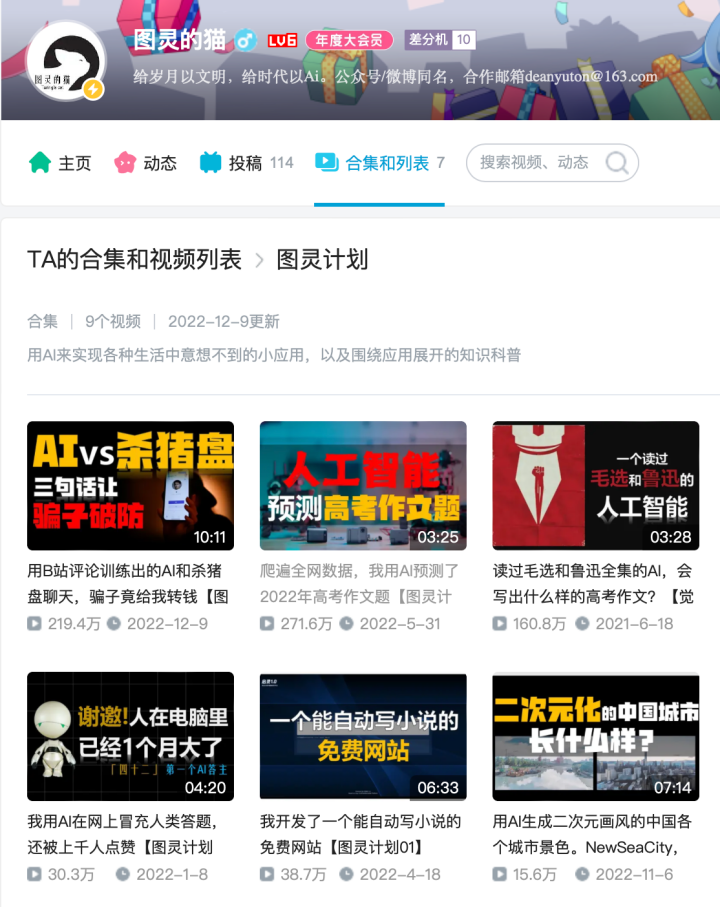
Task: Open the 图灵的猫 profile avatar
Action: 67,61
